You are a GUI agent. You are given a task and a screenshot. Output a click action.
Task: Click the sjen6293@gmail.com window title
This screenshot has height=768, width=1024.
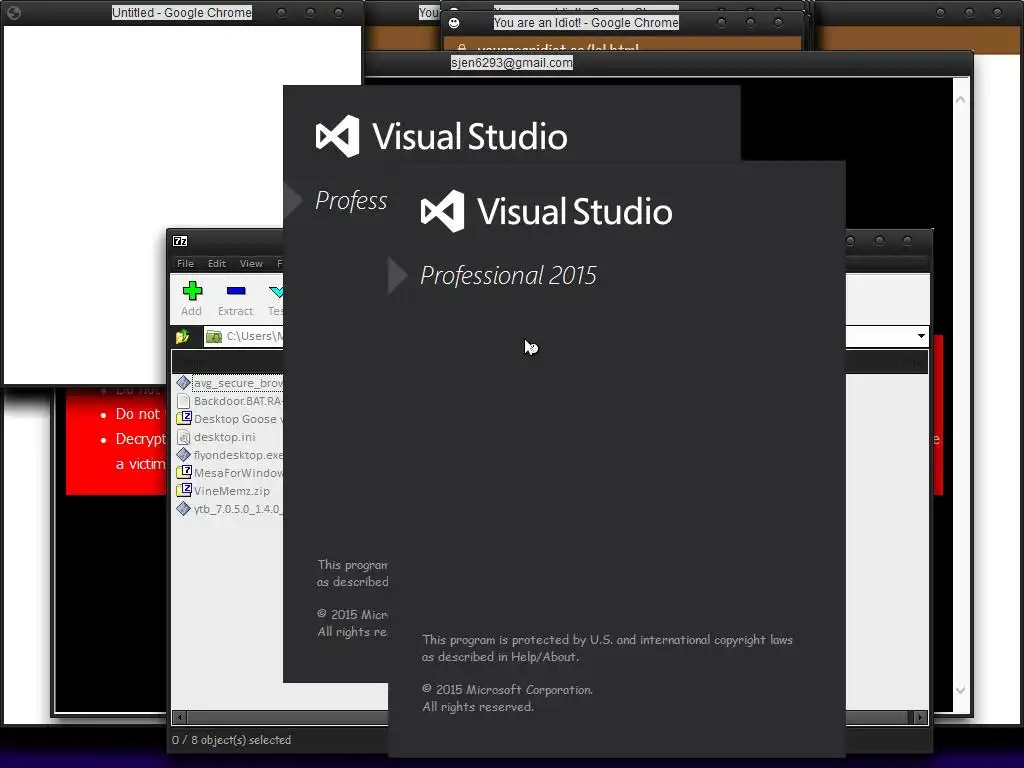tap(512, 63)
